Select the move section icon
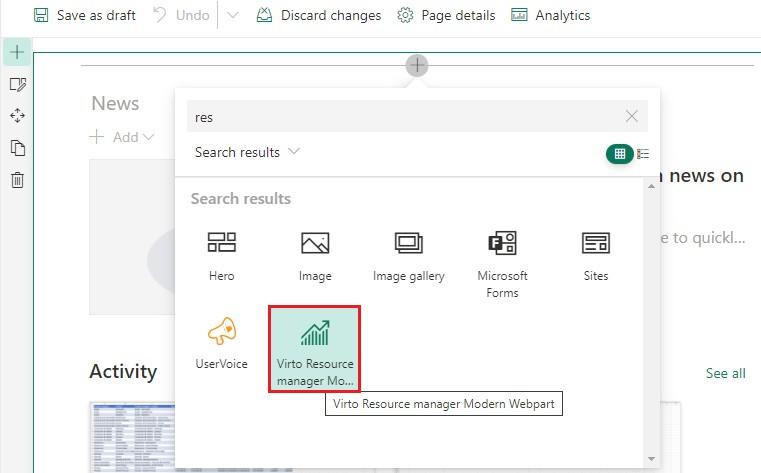The height and width of the screenshot is (473, 761). pyautogui.click(x=17, y=116)
